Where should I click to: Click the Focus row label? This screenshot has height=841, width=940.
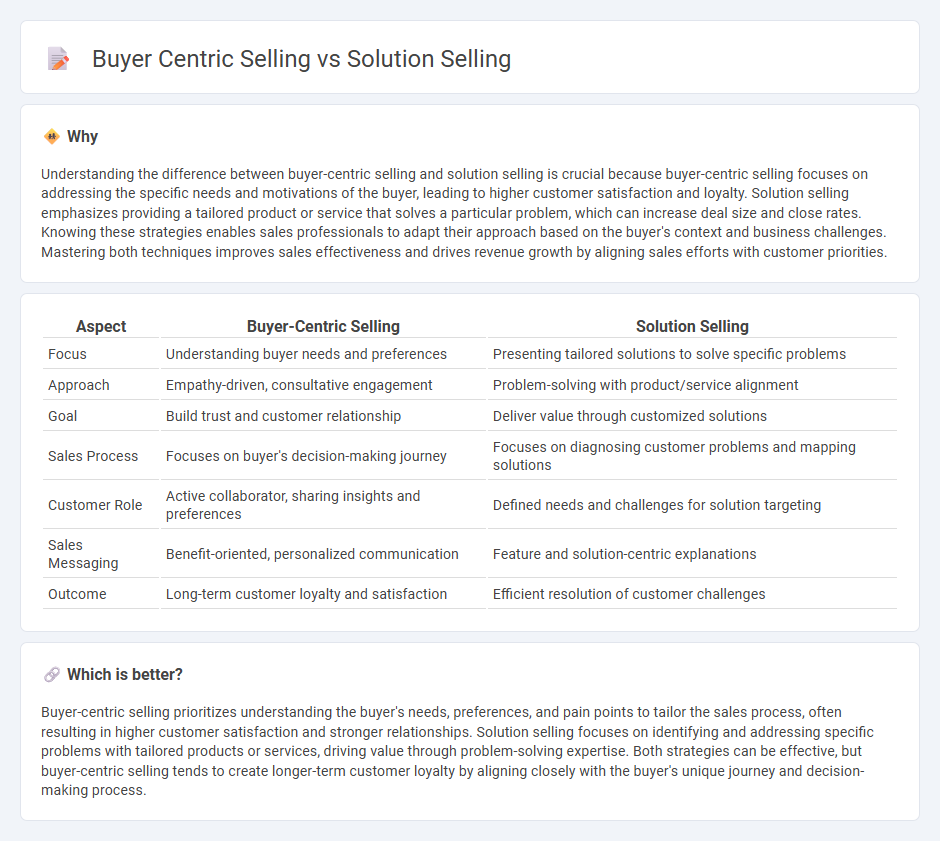pos(67,354)
